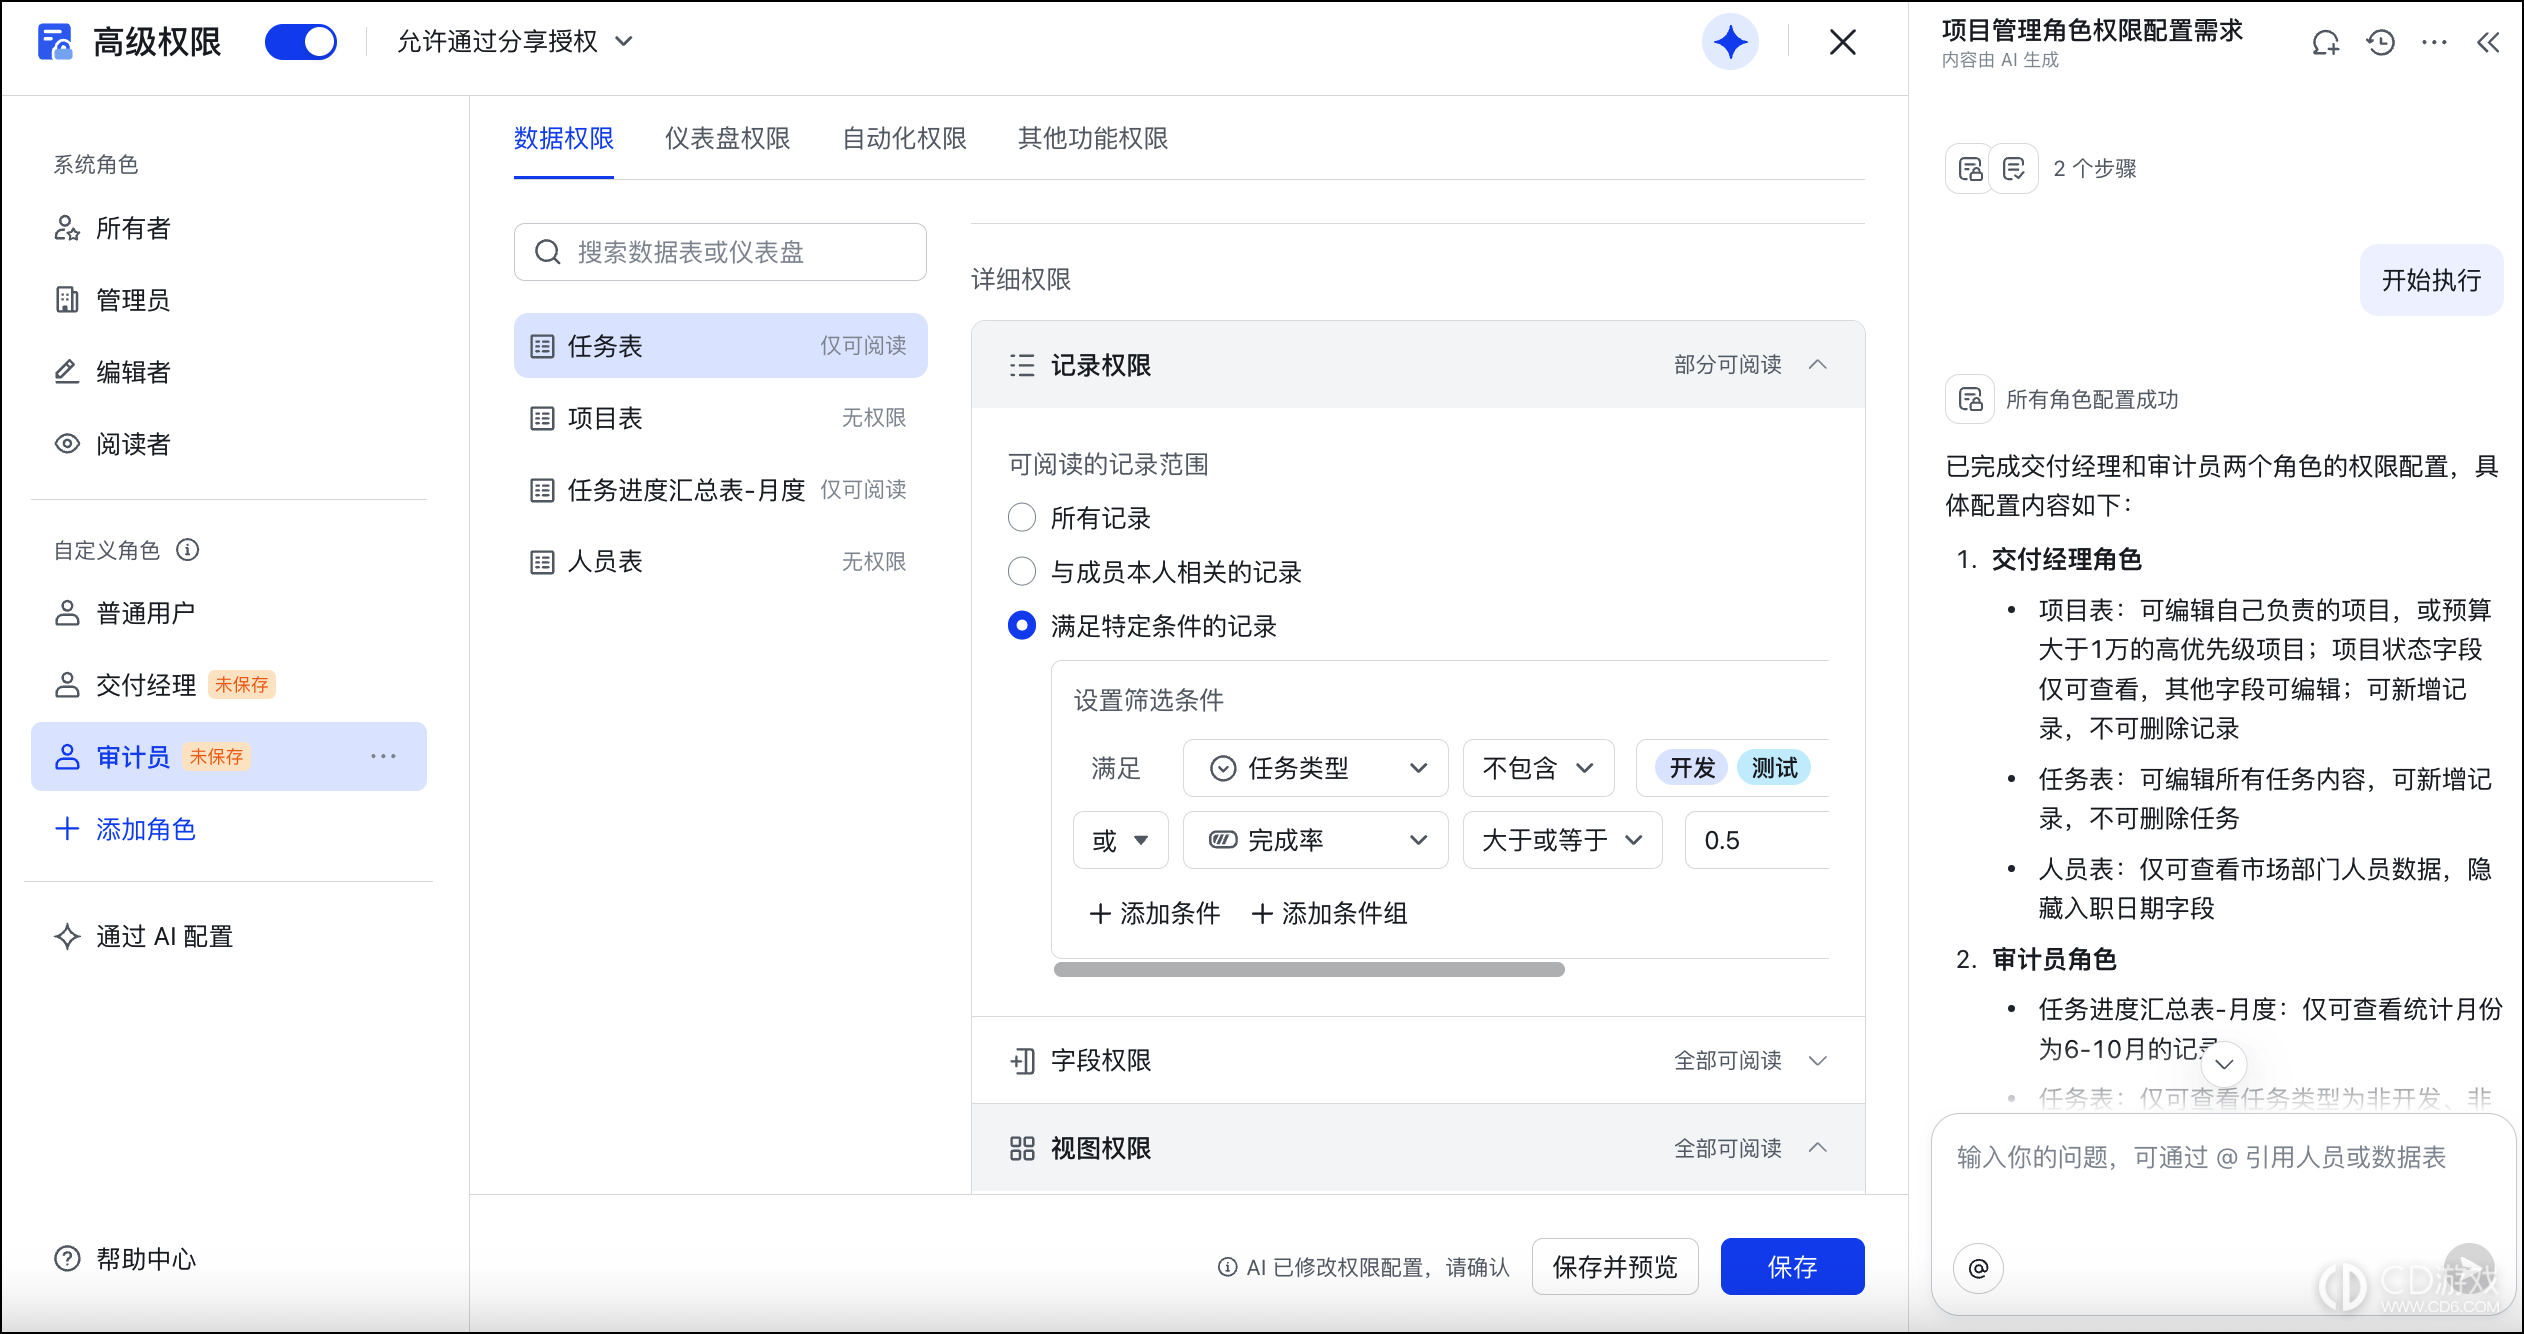Viewport: 2524px width, 1334px height.
Task: Open more options for 审计员 role
Action: [x=383, y=757]
